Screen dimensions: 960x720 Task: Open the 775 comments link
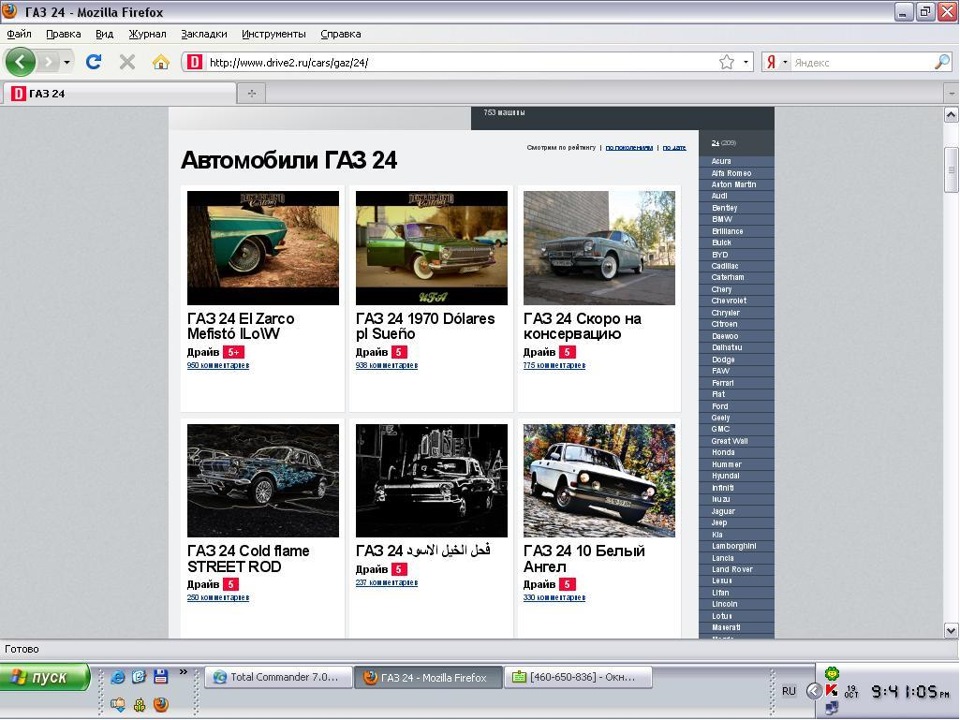click(x=554, y=366)
